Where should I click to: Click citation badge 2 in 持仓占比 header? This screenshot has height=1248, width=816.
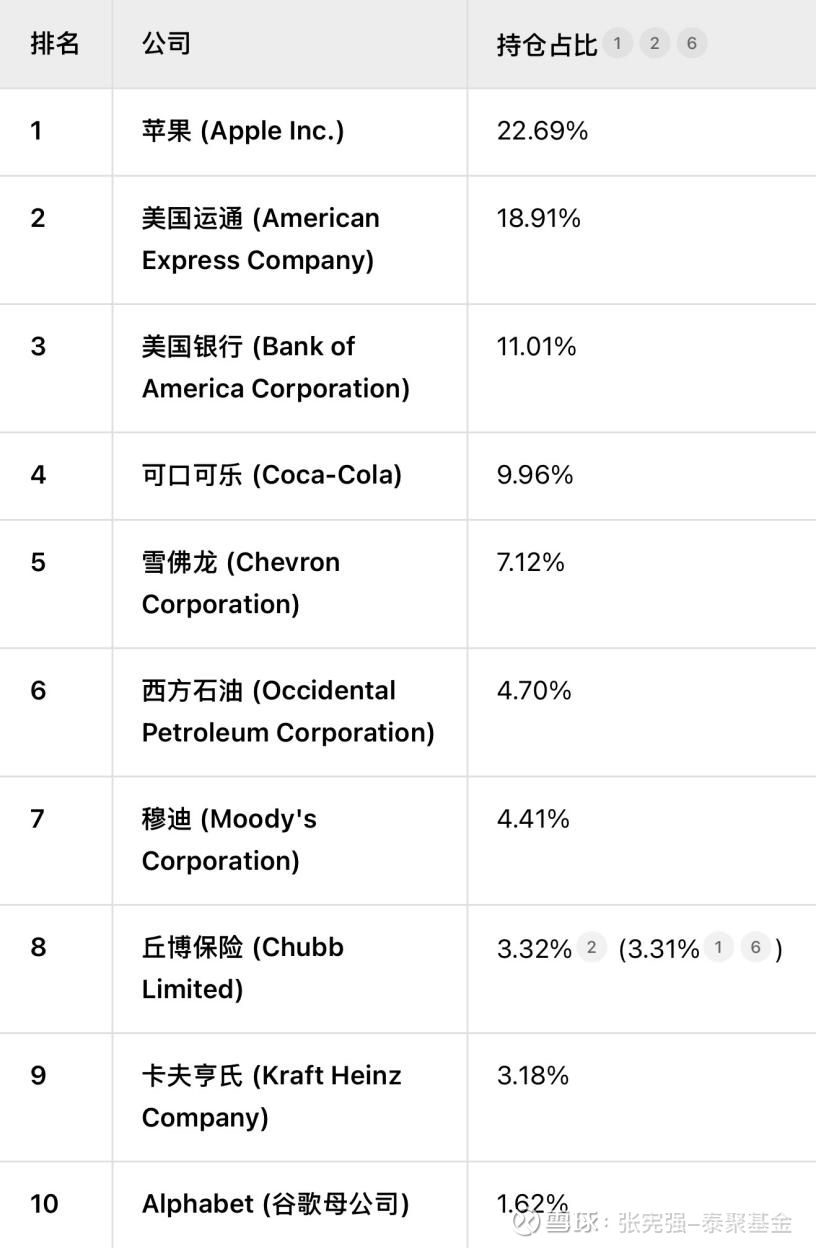point(654,43)
